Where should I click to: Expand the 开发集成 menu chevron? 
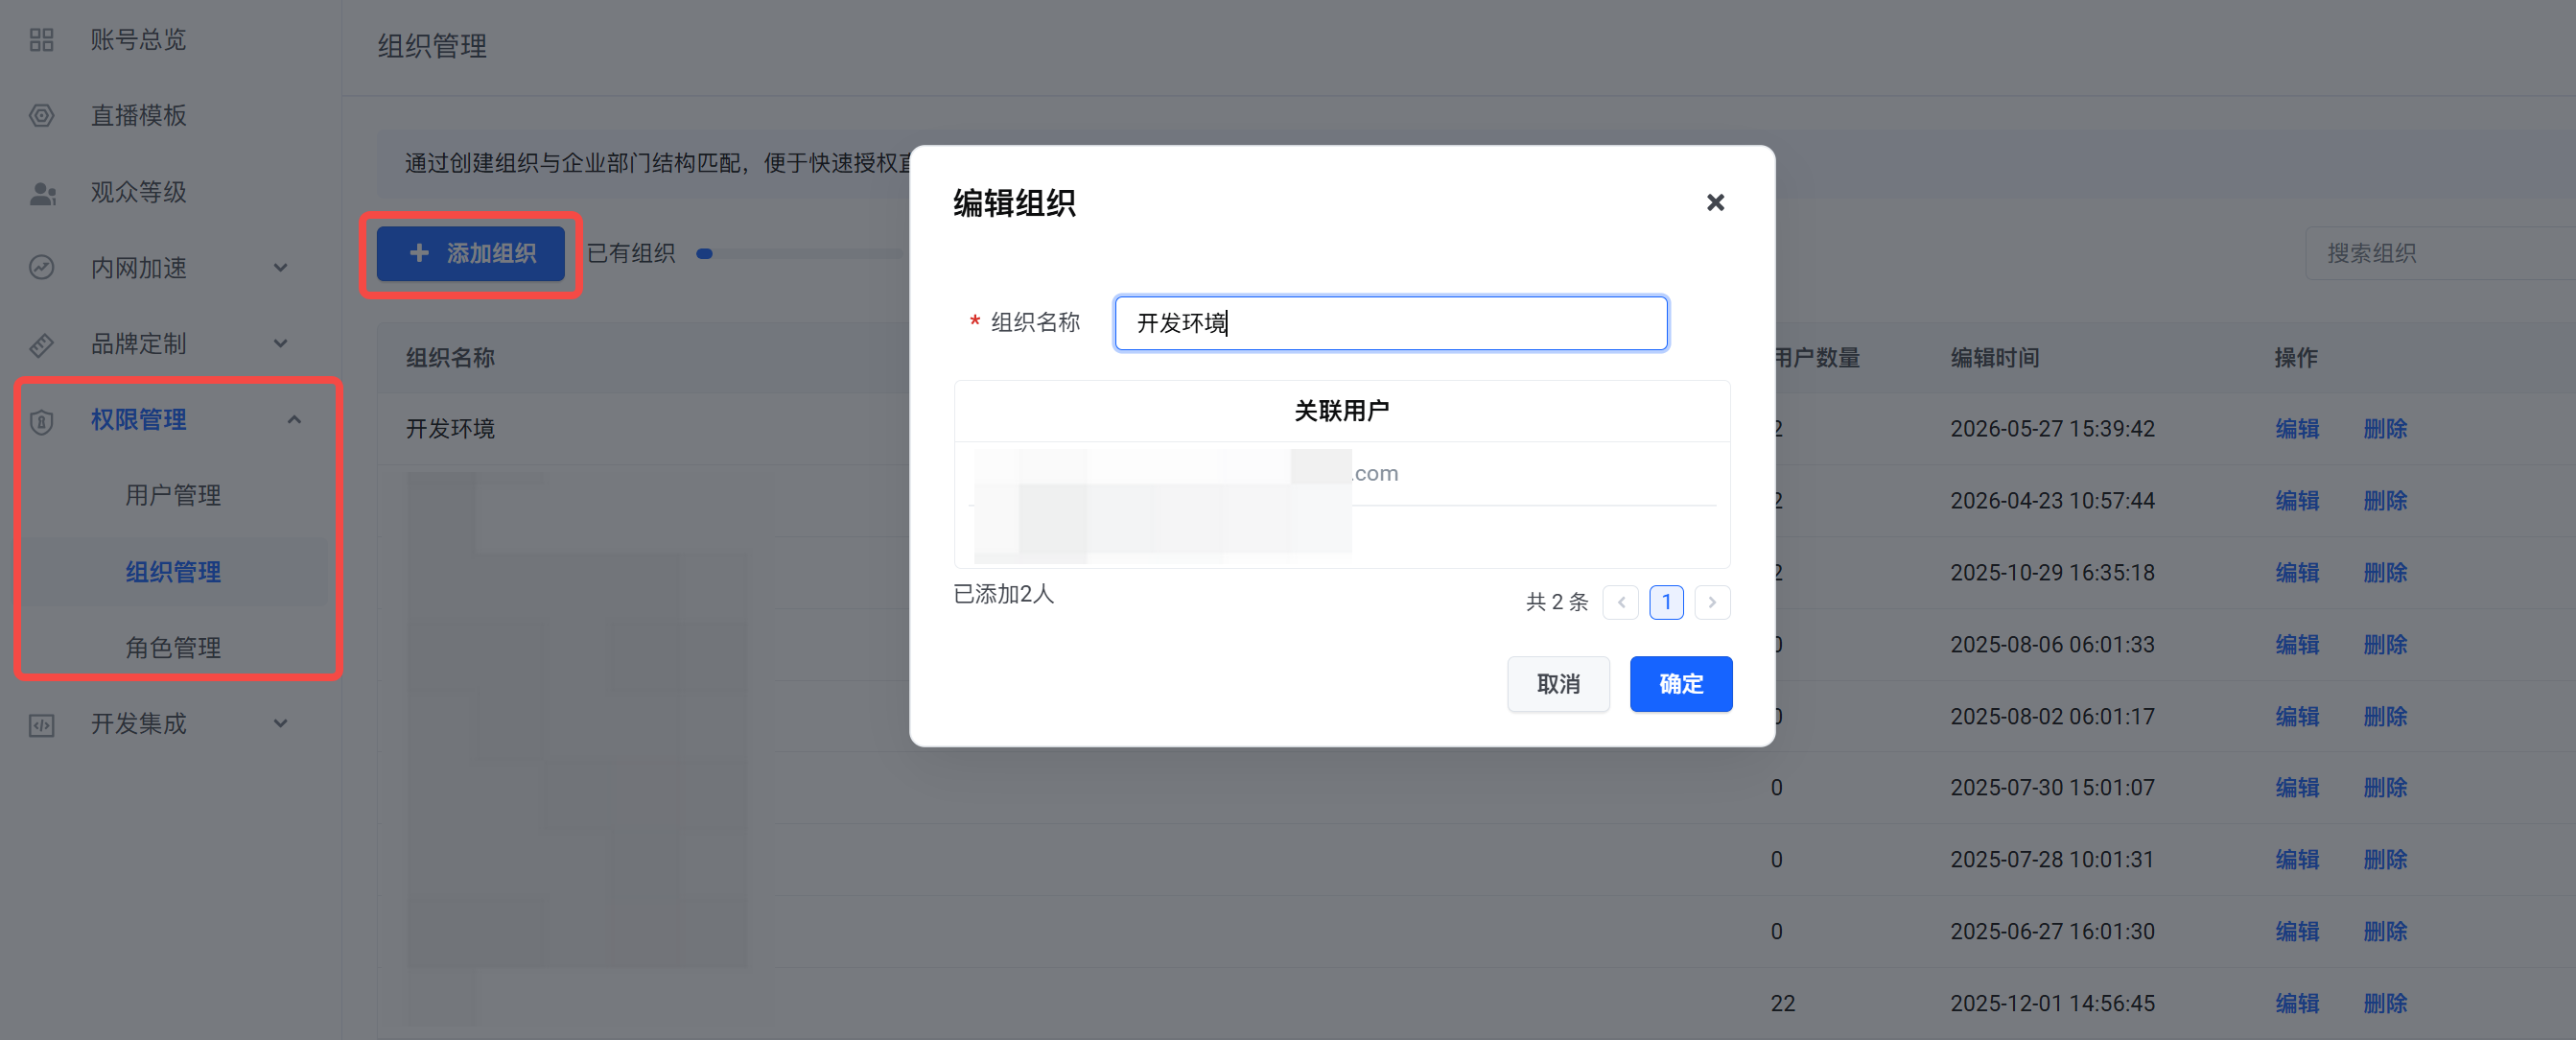click(281, 724)
